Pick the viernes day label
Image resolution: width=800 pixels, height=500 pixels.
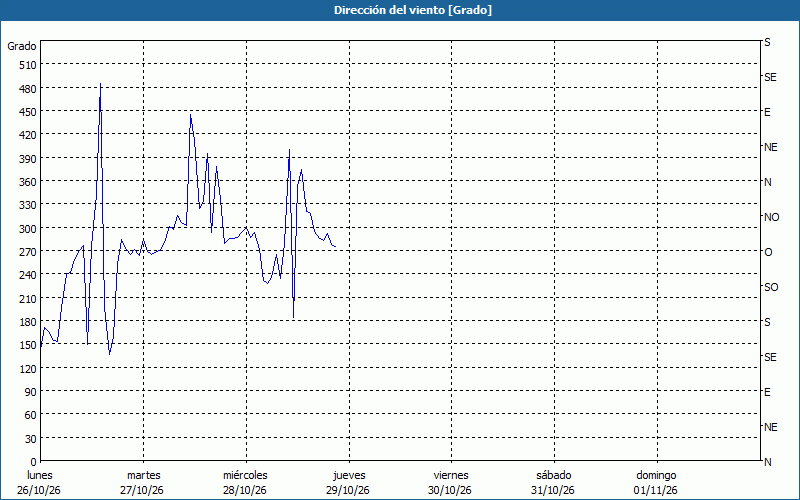tap(451, 475)
